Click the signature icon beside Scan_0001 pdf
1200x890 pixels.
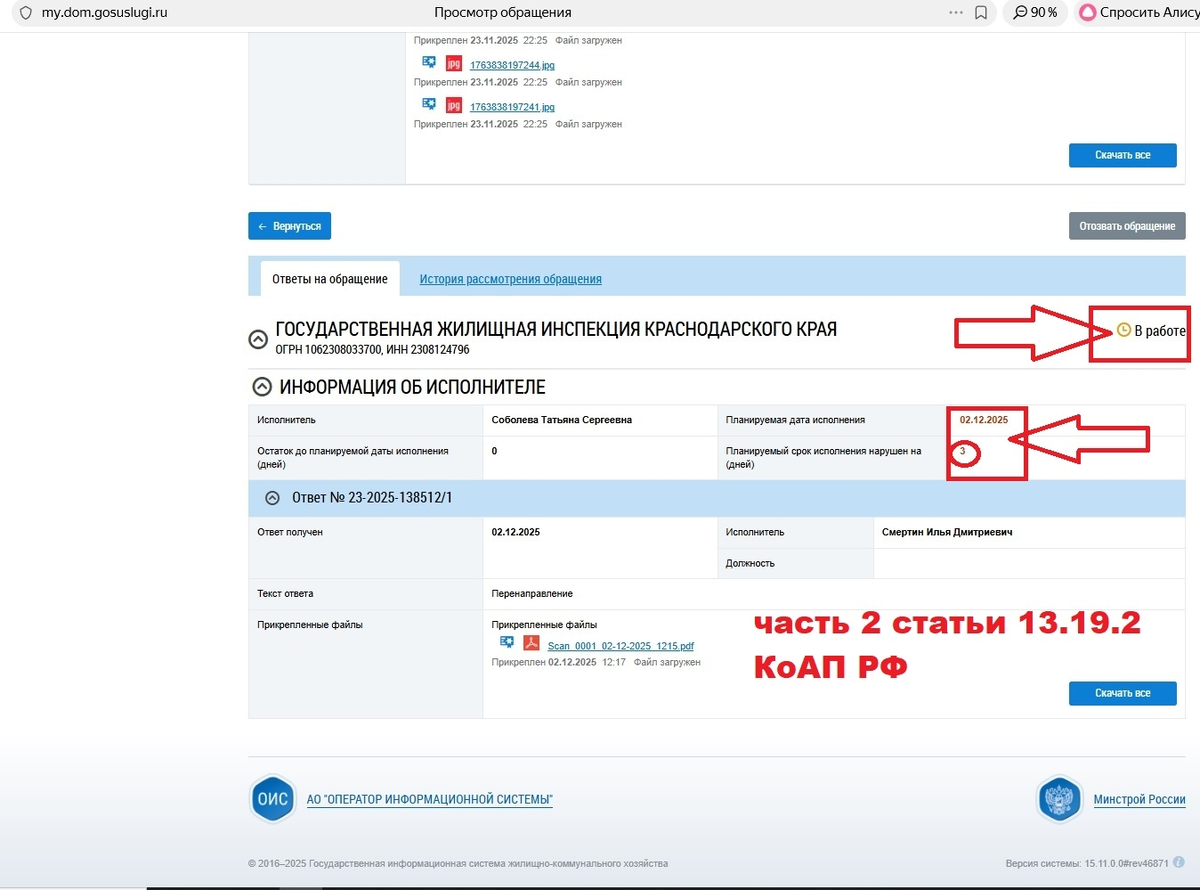[507, 642]
